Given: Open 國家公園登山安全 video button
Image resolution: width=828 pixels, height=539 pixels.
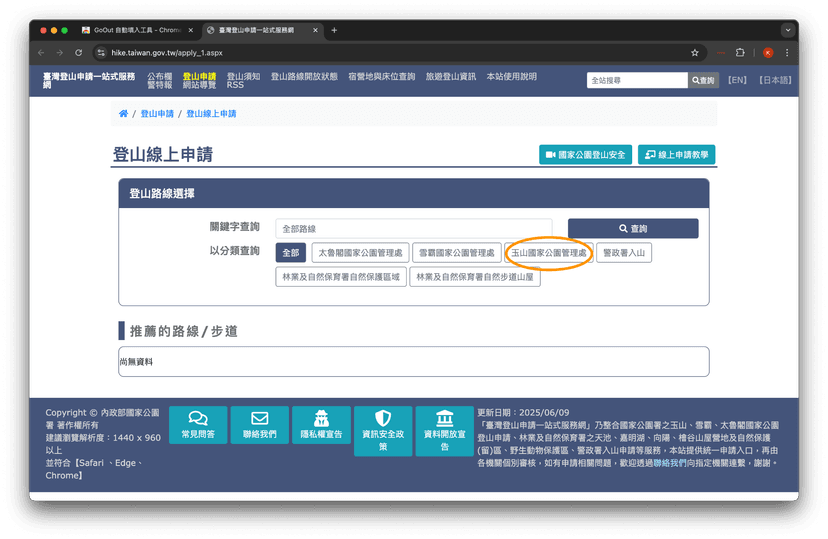Looking at the screenshot, I should (x=585, y=155).
